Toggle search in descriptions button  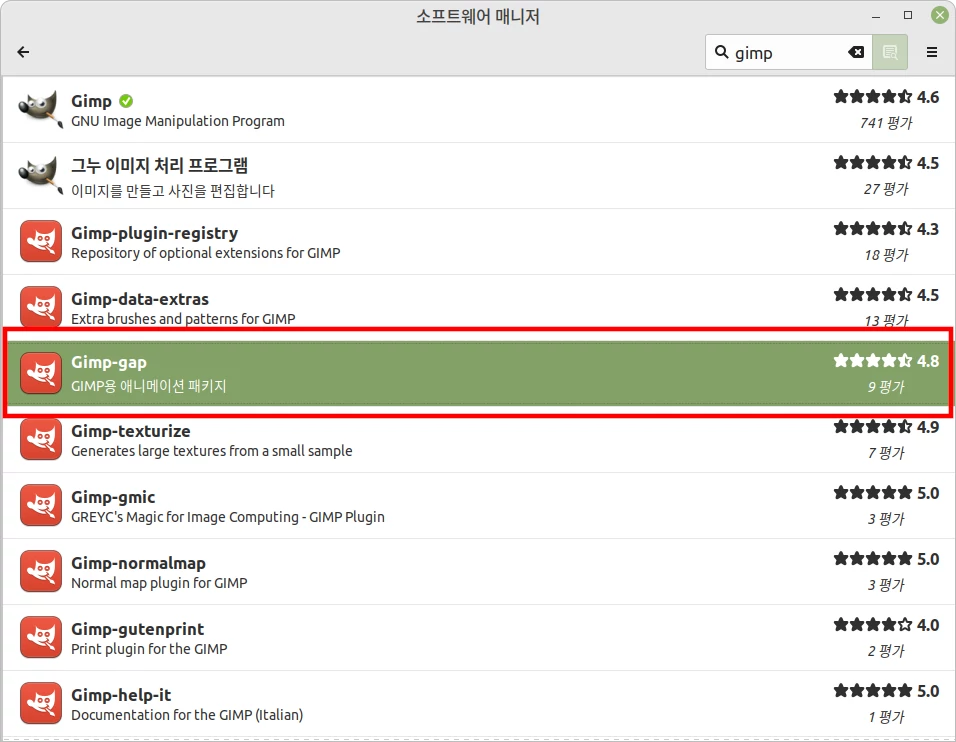(x=890, y=52)
